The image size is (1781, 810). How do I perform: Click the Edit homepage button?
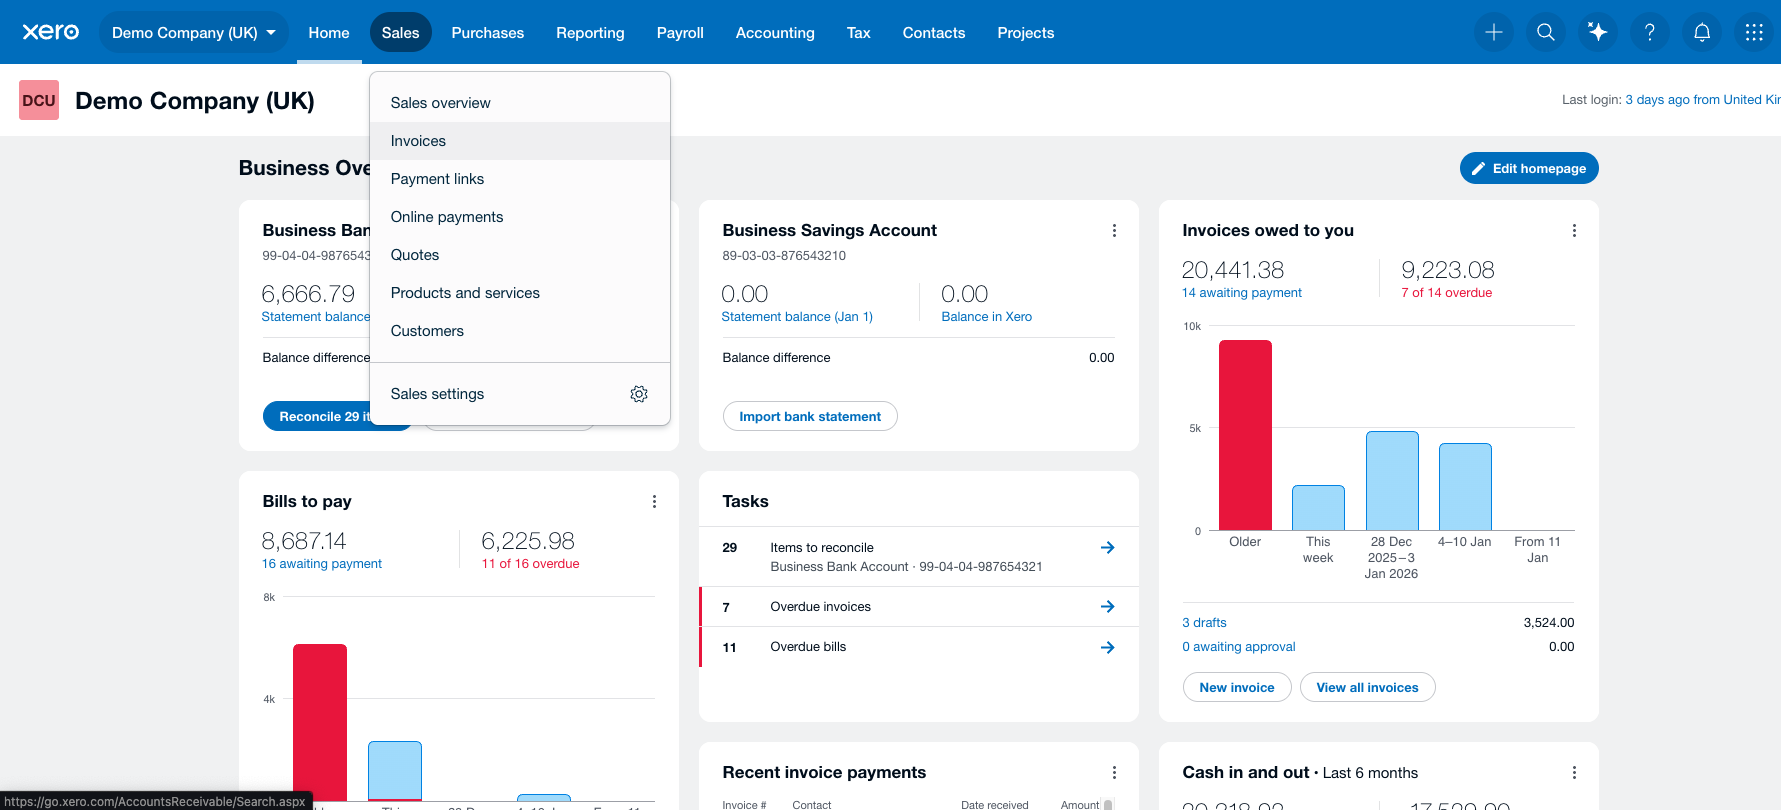point(1529,168)
